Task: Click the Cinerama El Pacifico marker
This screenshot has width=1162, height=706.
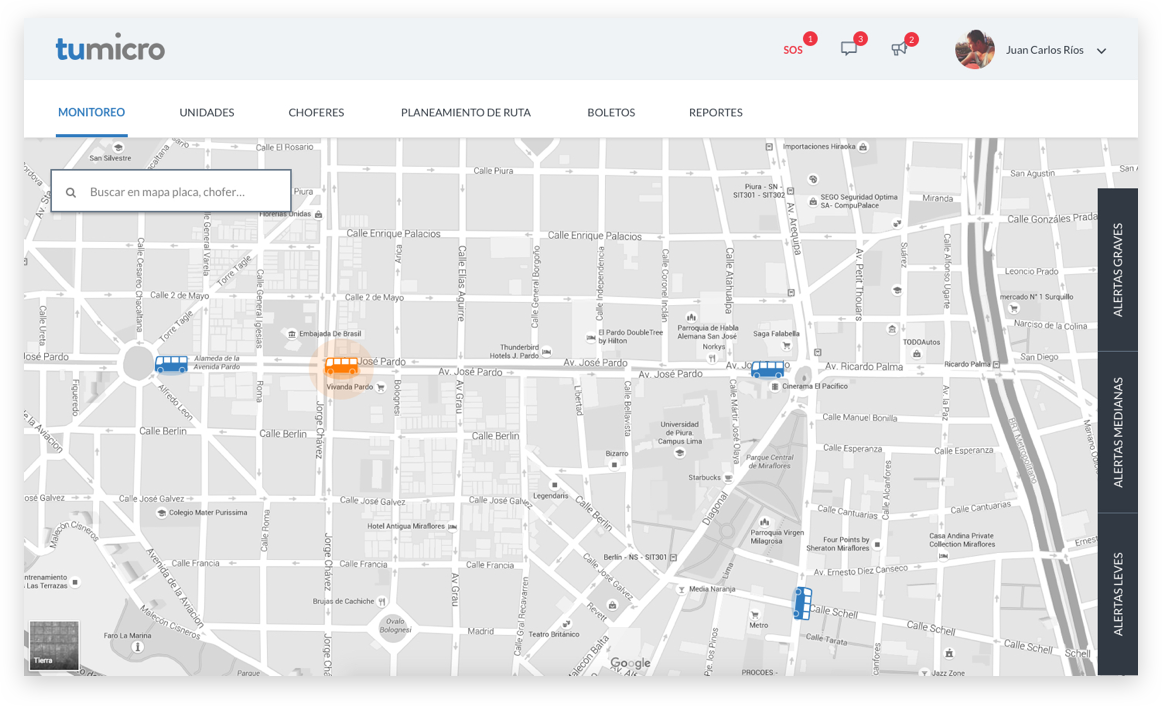Action: (775, 387)
